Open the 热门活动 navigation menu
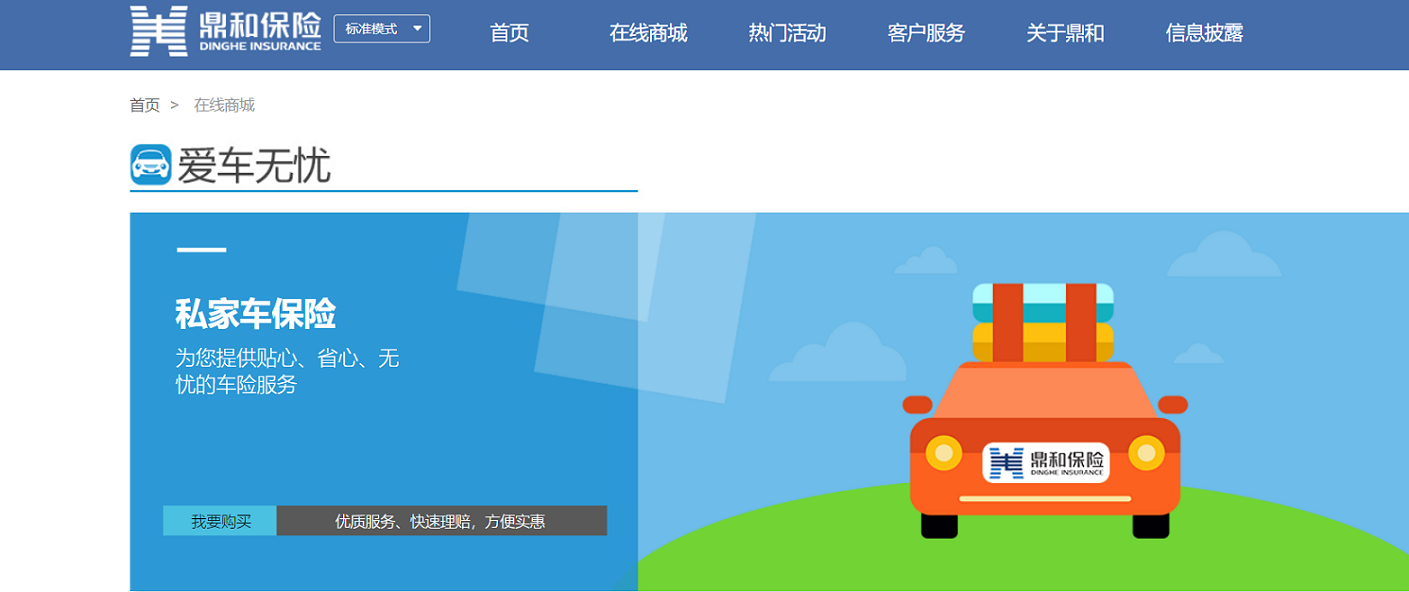This screenshot has width=1409, height=592. coord(787,33)
